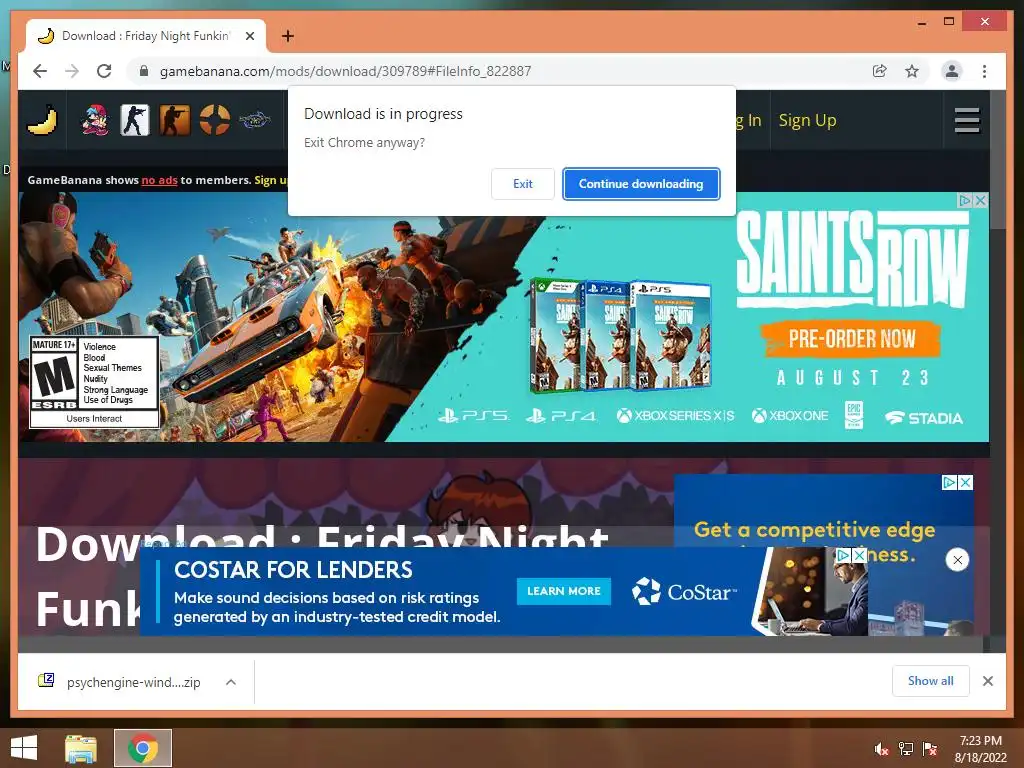The height and width of the screenshot is (768, 1024).
Task: Close the Saints Row banner ad
Action: point(980,200)
